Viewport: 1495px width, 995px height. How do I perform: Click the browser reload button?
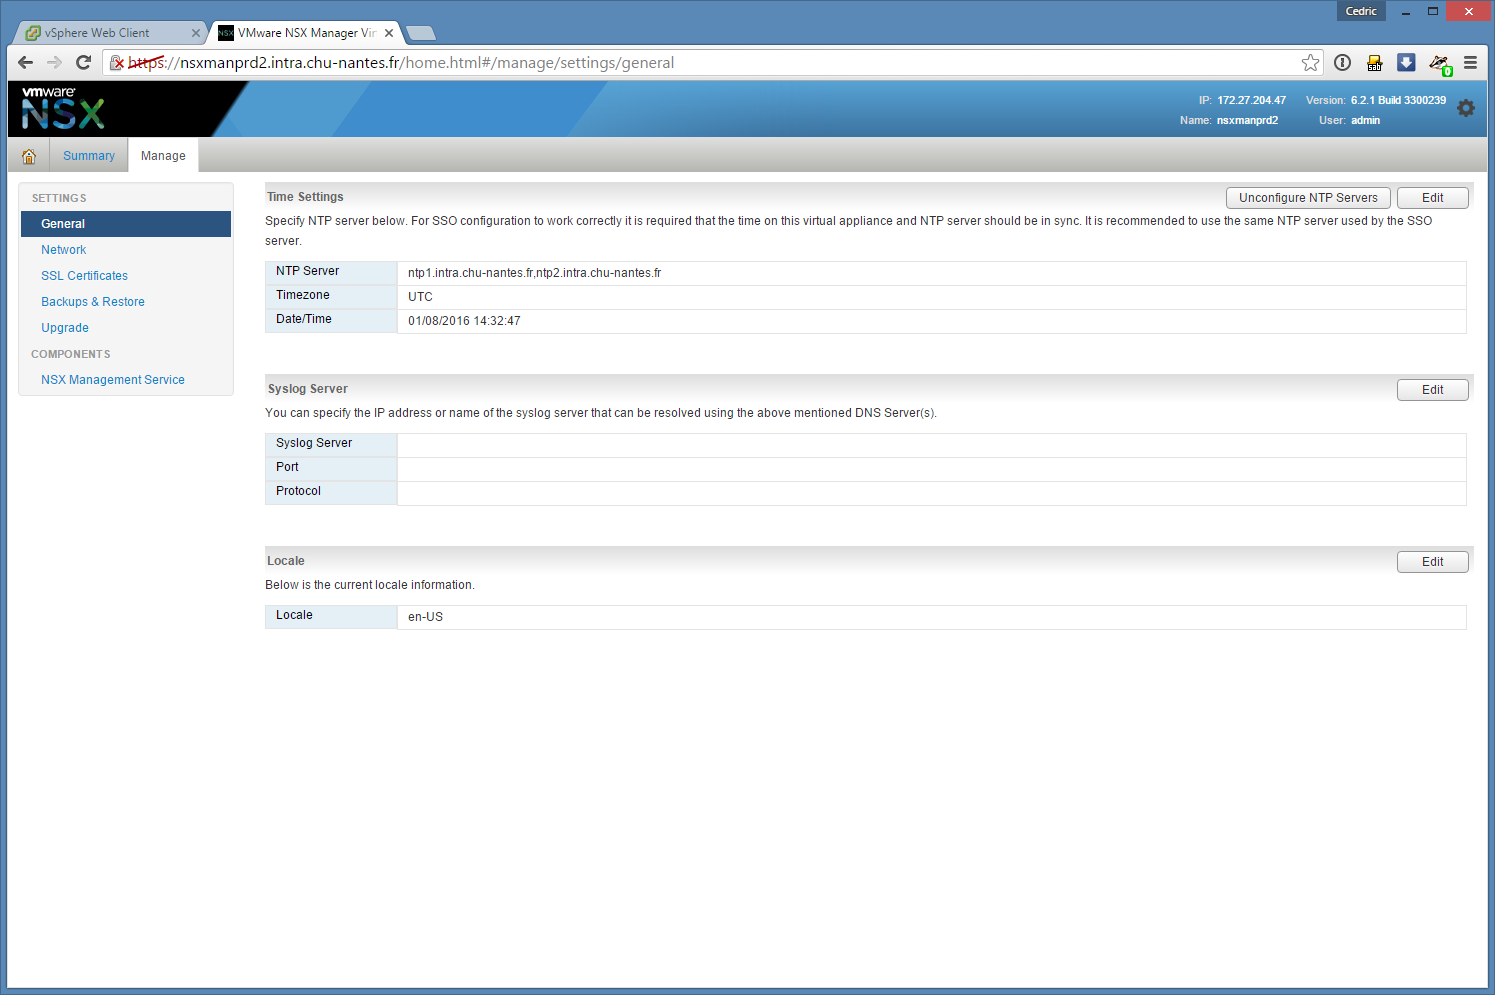click(x=84, y=63)
